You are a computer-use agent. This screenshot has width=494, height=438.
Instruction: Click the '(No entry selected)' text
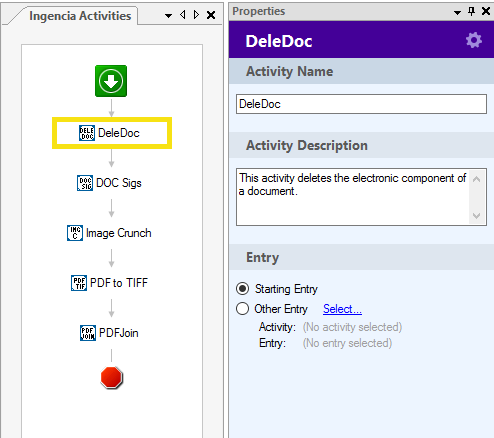[x=347, y=343]
